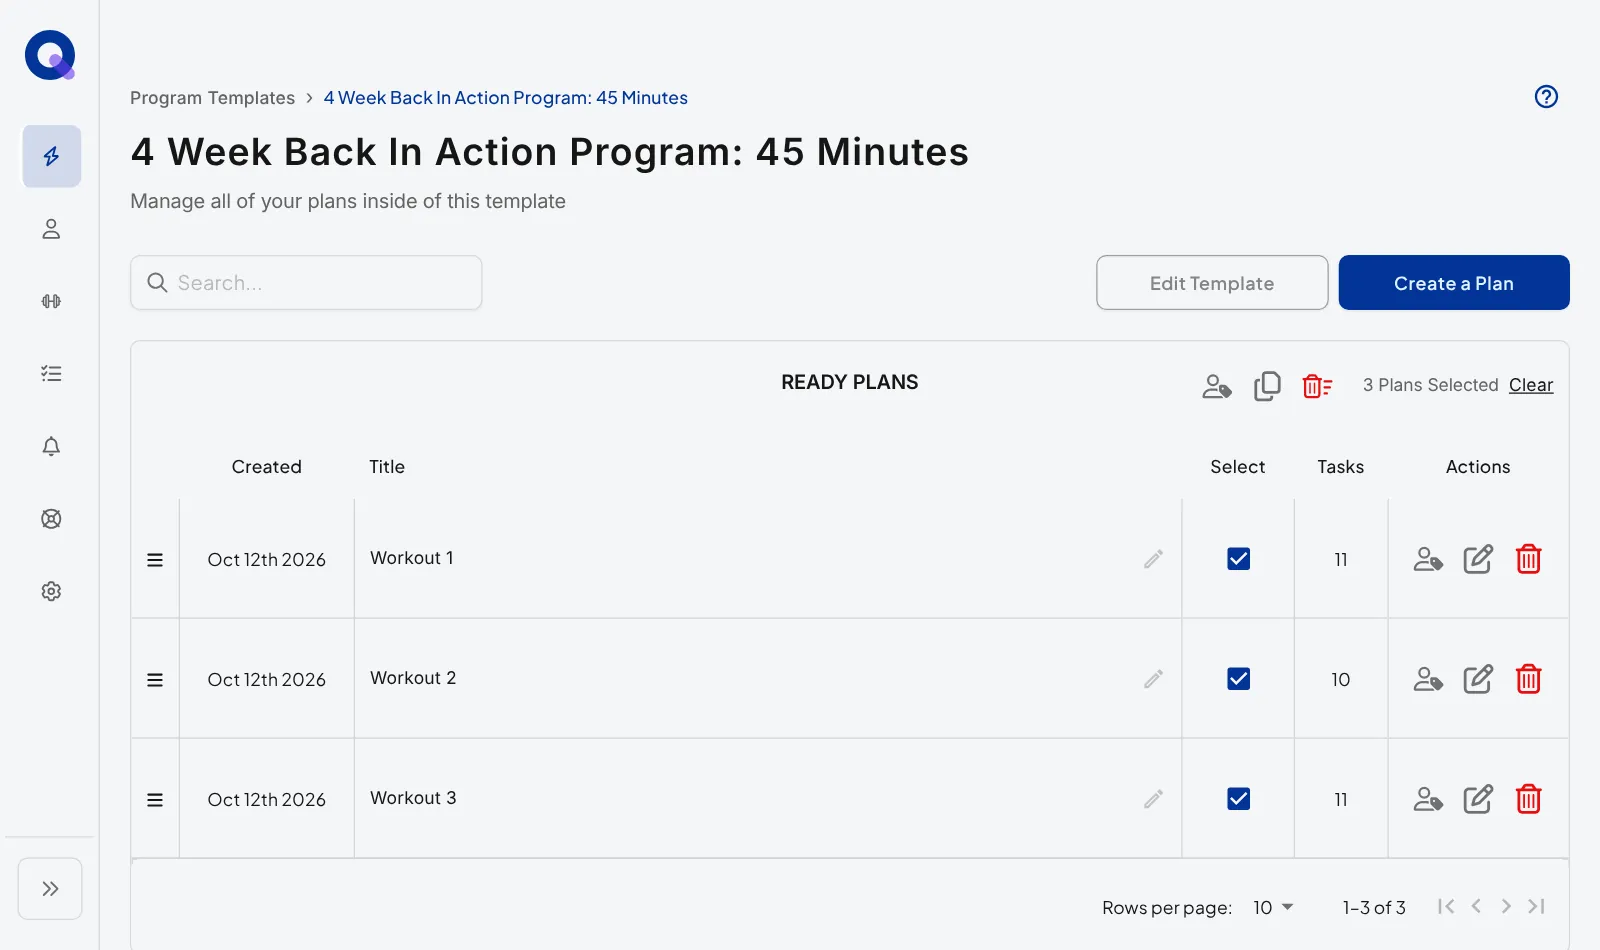Click the current template breadcrumb link
1600x950 pixels.
click(x=505, y=98)
